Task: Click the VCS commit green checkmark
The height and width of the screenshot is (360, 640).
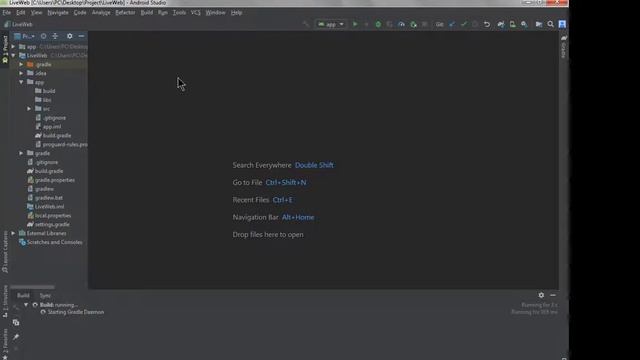Action: click(x=464, y=24)
